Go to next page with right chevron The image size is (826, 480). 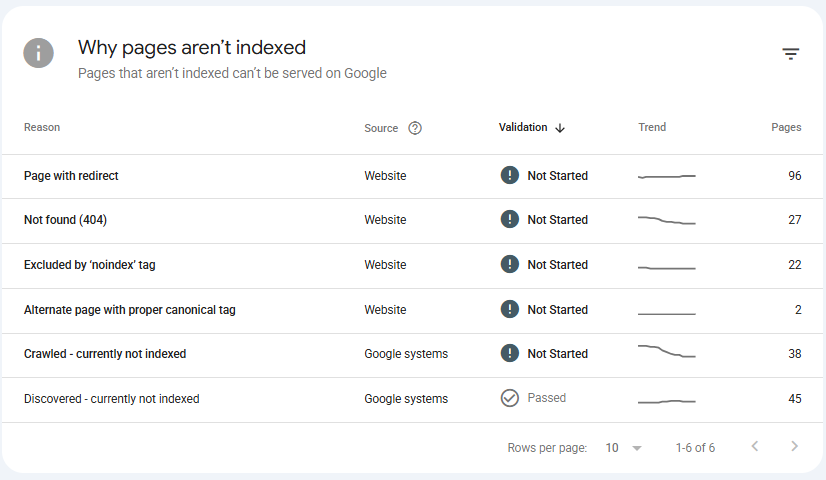click(x=794, y=446)
